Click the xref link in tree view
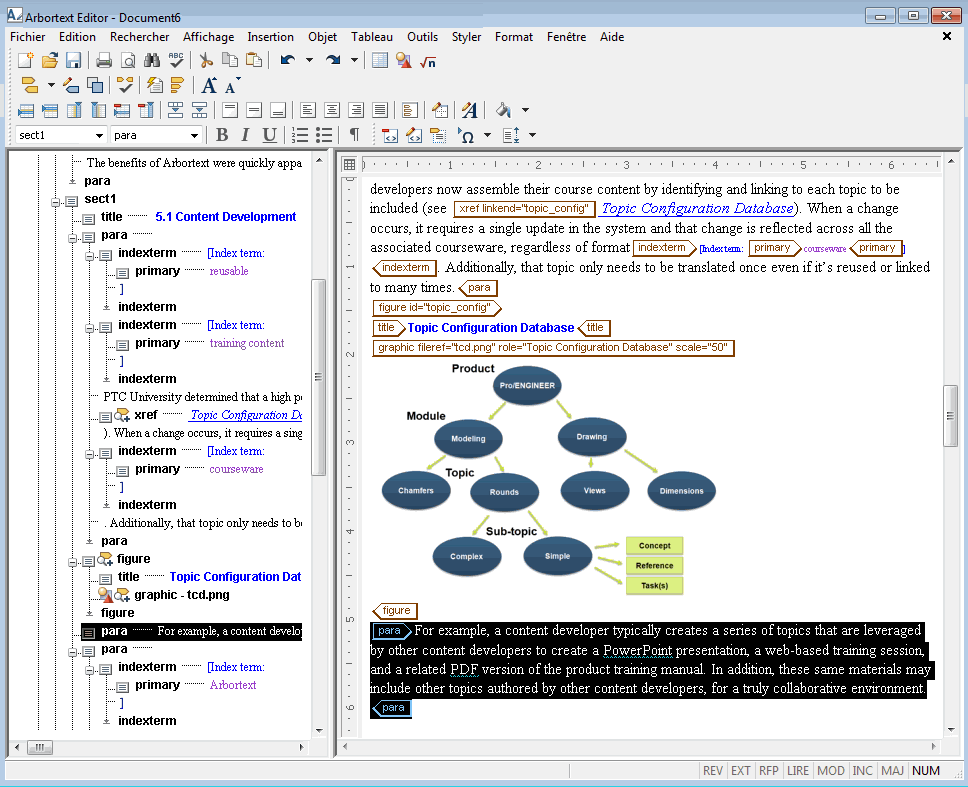The width and height of the screenshot is (968, 787). [x=246, y=415]
